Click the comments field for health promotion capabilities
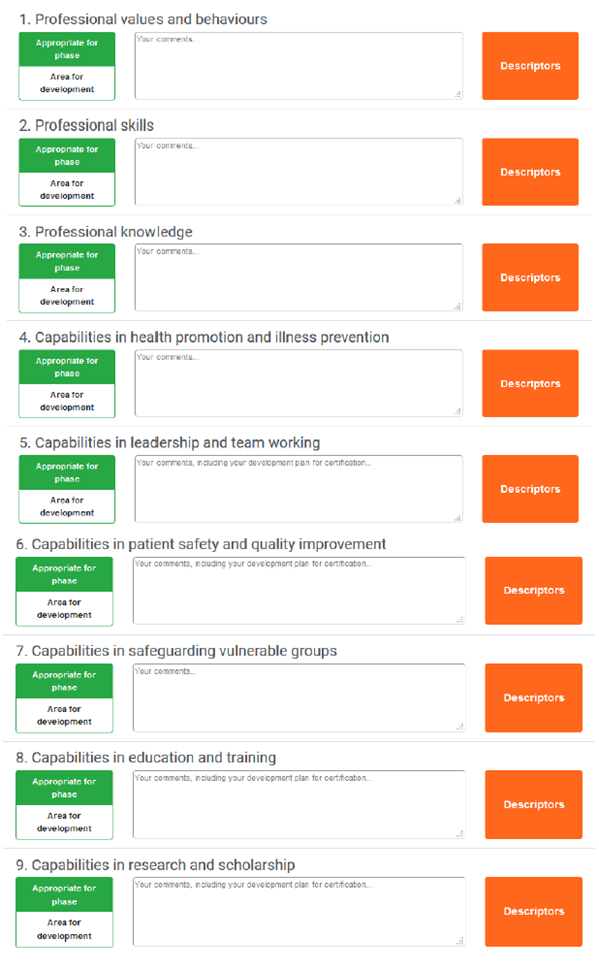This screenshot has height=971, width=599. [x=299, y=383]
